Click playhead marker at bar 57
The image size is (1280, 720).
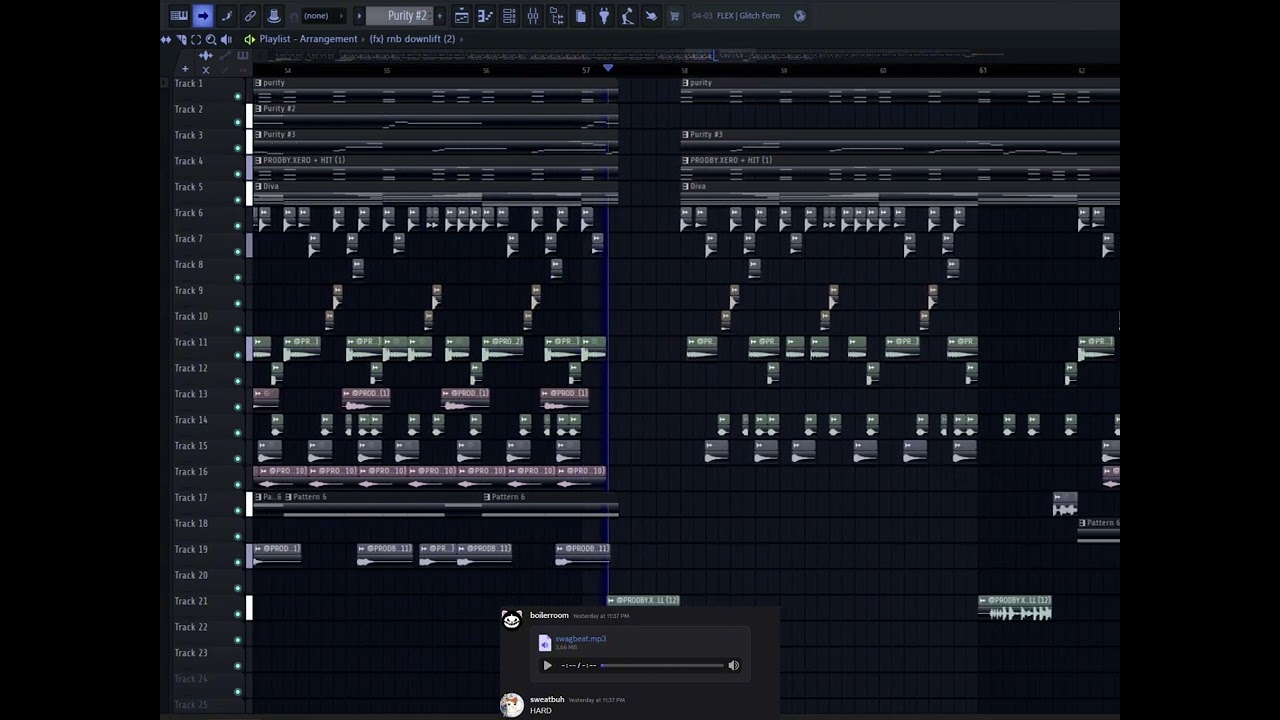click(x=608, y=68)
